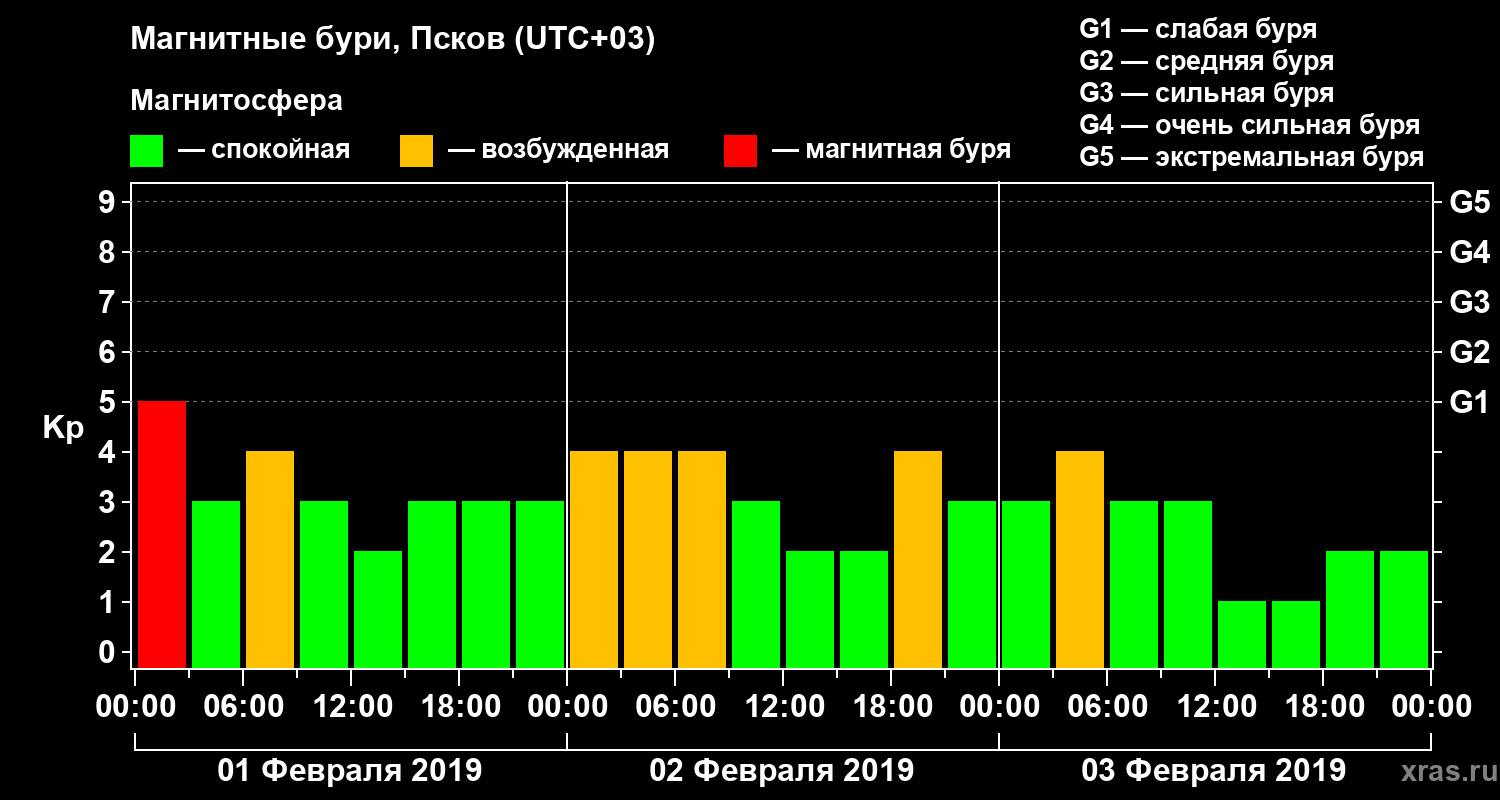1500x800 pixels.
Task: Select the orange 03:00–06:00 bar on 03 Февраля
Action: (1080, 559)
